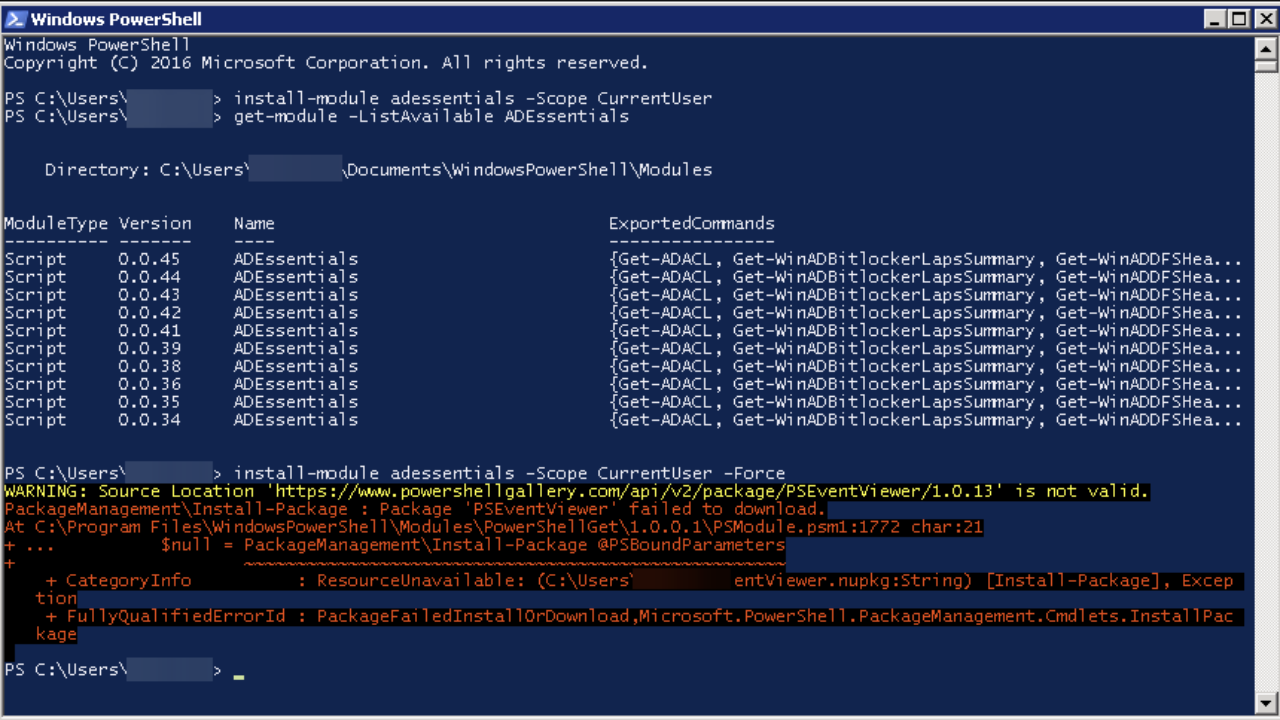Maximize the Windows PowerShell window
Image resolution: width=1280 pixels, height=720 pixels.
pyautogui.click(x=1238, y=18)
